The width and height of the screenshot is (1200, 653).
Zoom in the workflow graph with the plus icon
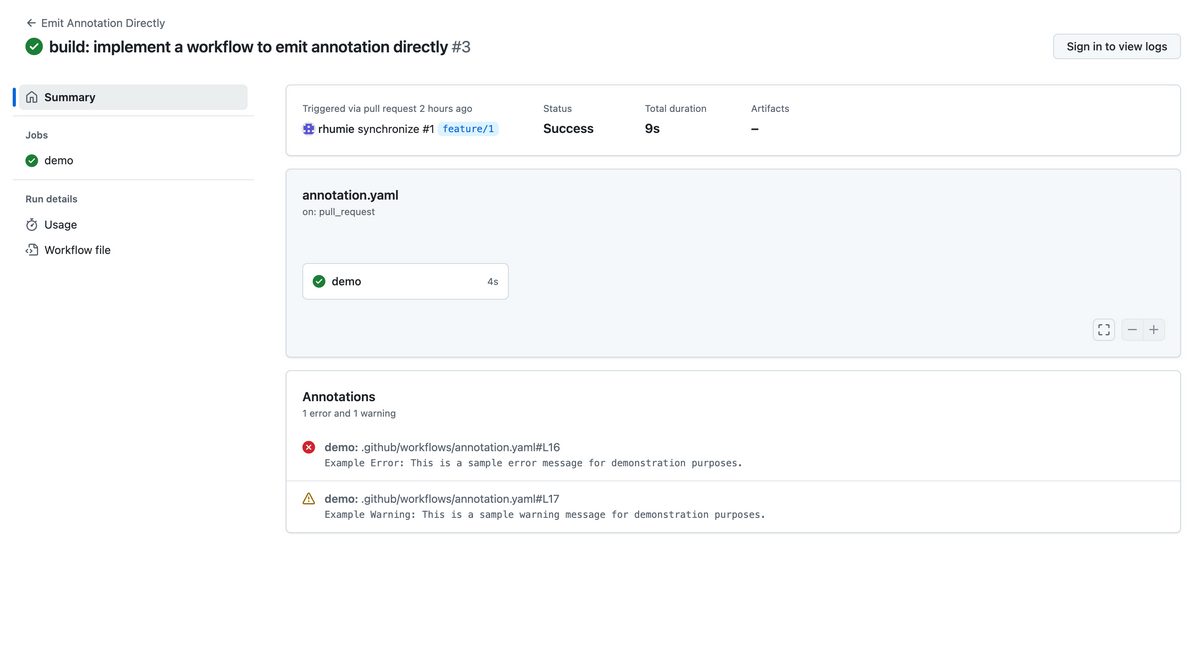coord(1154,329)
